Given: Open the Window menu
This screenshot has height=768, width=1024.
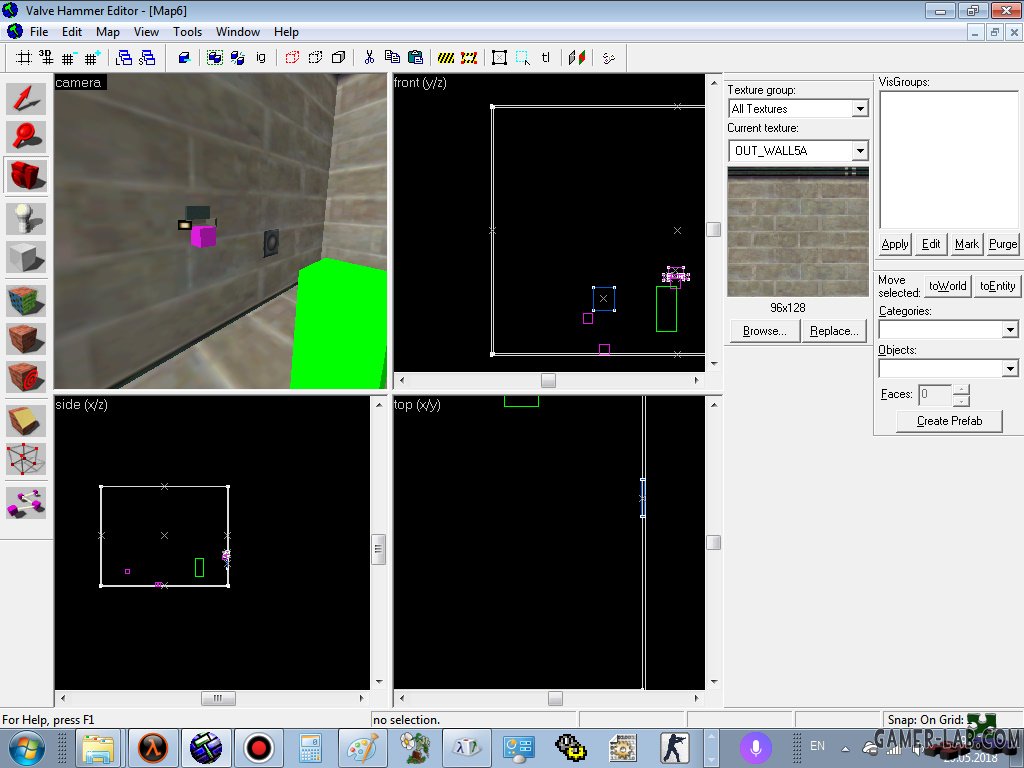Looking at the screenshot, I should (238, 31).
